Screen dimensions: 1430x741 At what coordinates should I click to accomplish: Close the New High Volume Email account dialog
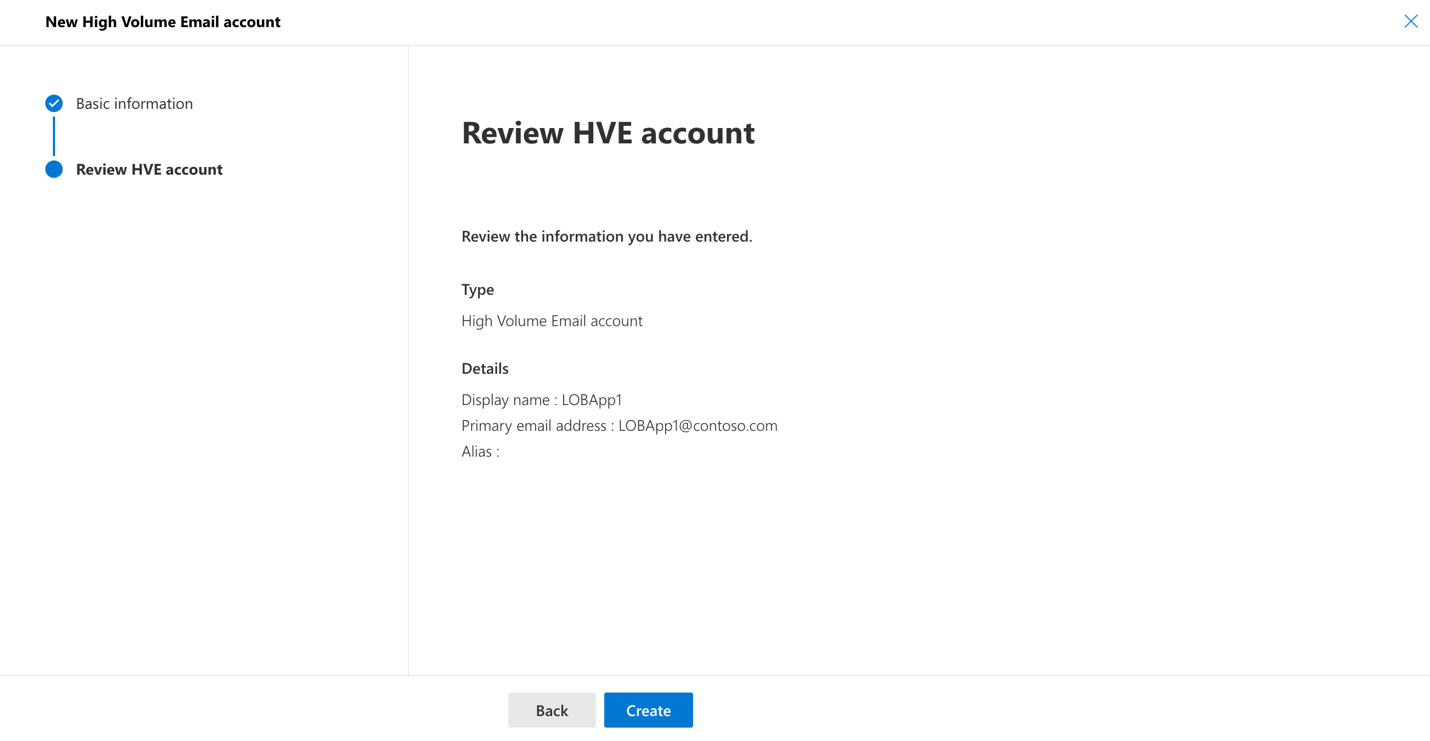pyautogui.click(x=1410, y=21)
